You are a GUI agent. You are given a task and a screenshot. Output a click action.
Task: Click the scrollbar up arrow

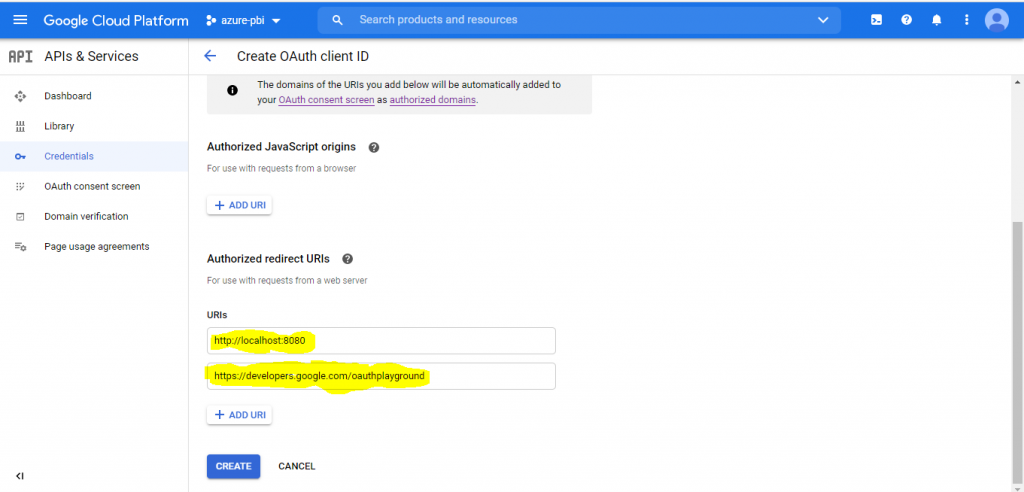pyautogui.click(x=1017, y=82)
